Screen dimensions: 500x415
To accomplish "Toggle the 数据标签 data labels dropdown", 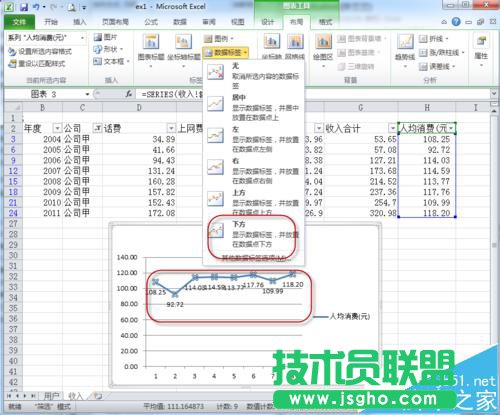I will pyautogui.click(x=226, y=52).
